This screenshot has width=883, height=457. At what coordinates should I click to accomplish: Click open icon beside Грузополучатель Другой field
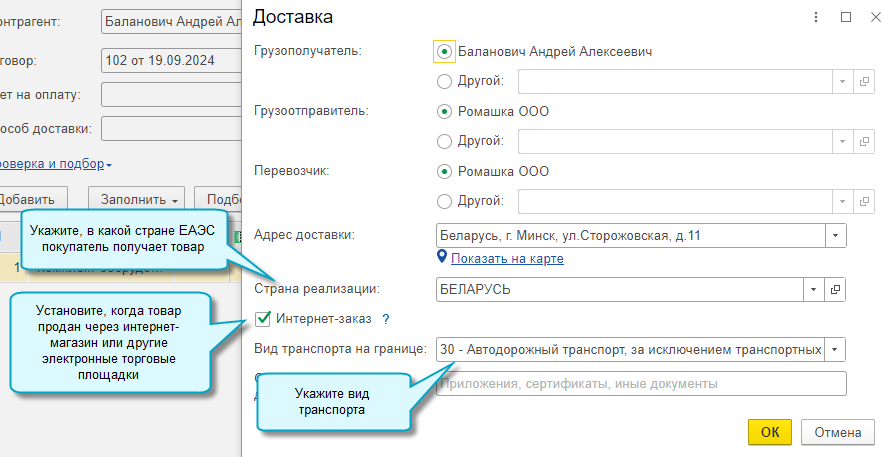tap(863, 81)
